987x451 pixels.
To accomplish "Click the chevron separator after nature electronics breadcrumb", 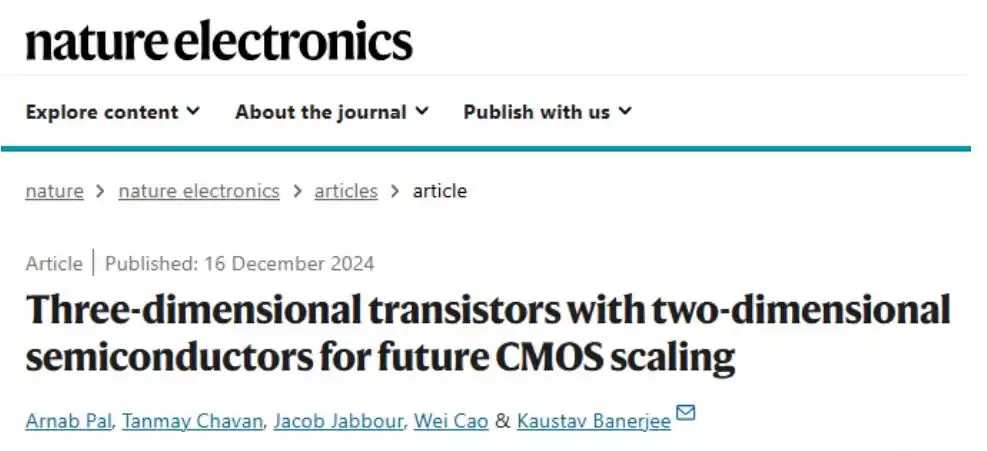I will pos(297,191).
